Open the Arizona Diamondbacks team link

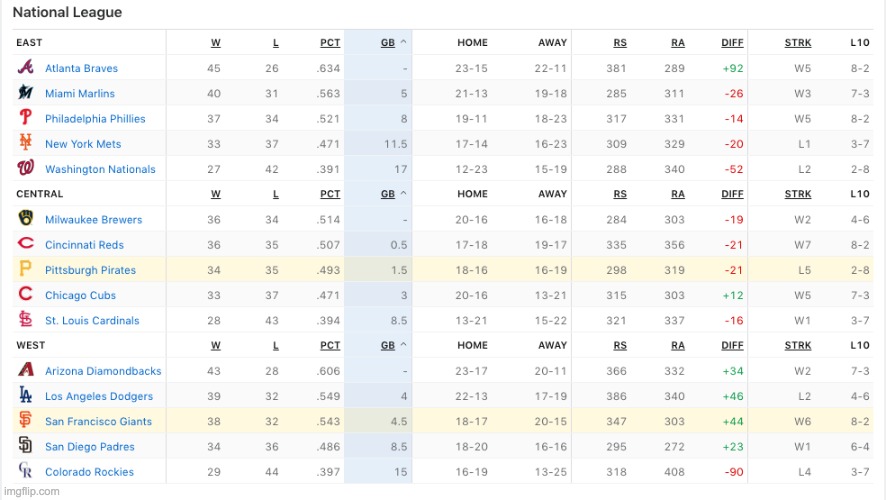click(103, 371)
